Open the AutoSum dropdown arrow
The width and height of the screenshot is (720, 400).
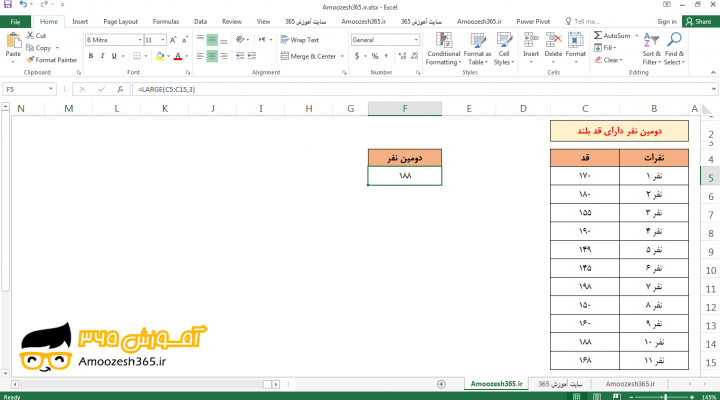pos(636,35)
